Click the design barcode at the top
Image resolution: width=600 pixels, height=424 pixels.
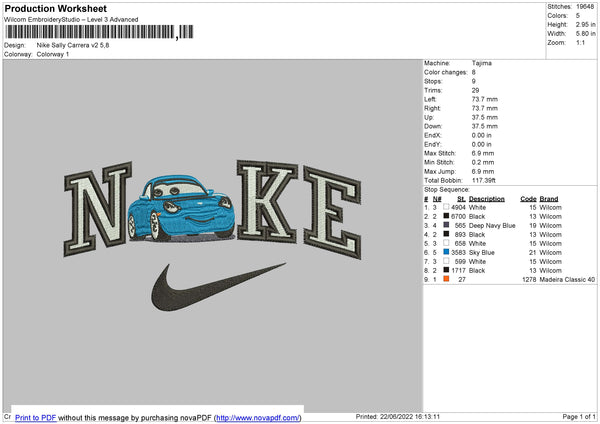pos(99,32)
